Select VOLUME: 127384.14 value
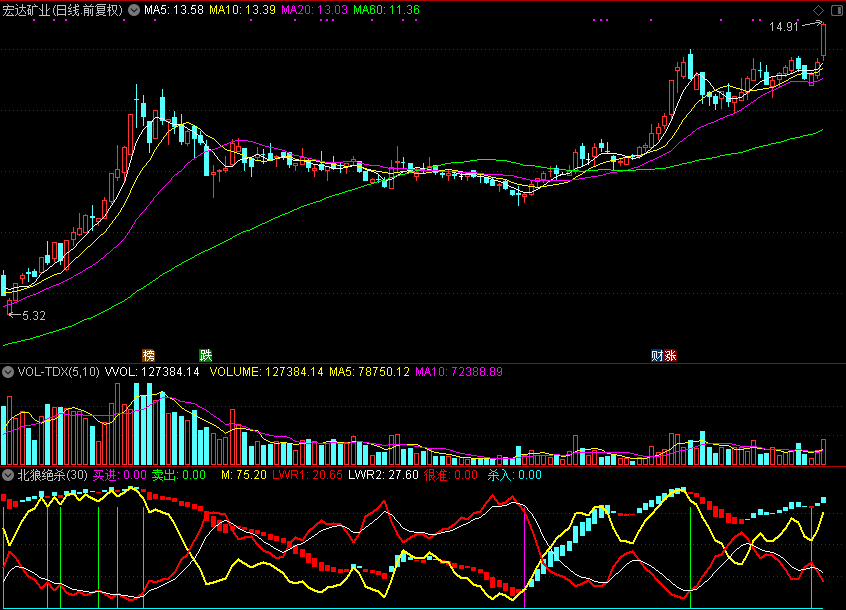Screen dimensions: 846x610 (x=267, y=372)
